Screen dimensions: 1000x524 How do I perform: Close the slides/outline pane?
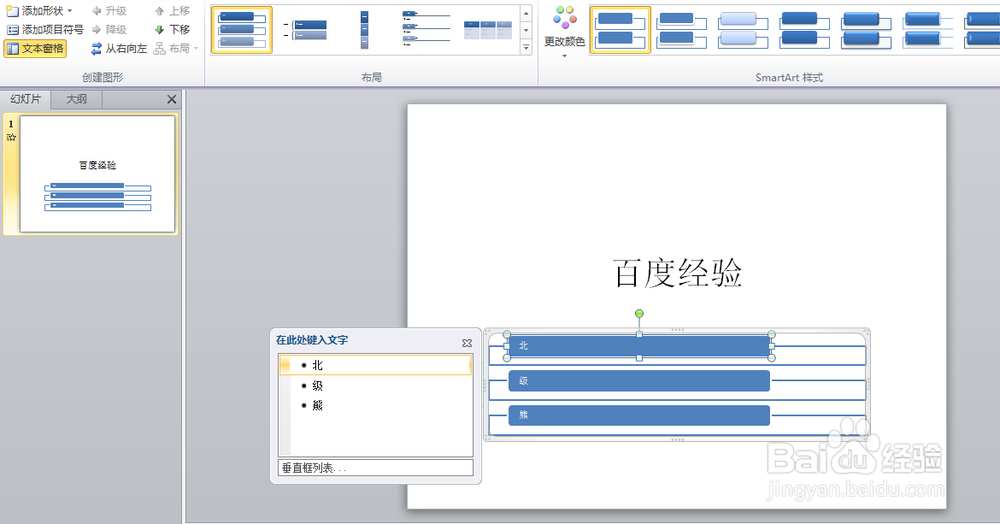tap(172, 99)
